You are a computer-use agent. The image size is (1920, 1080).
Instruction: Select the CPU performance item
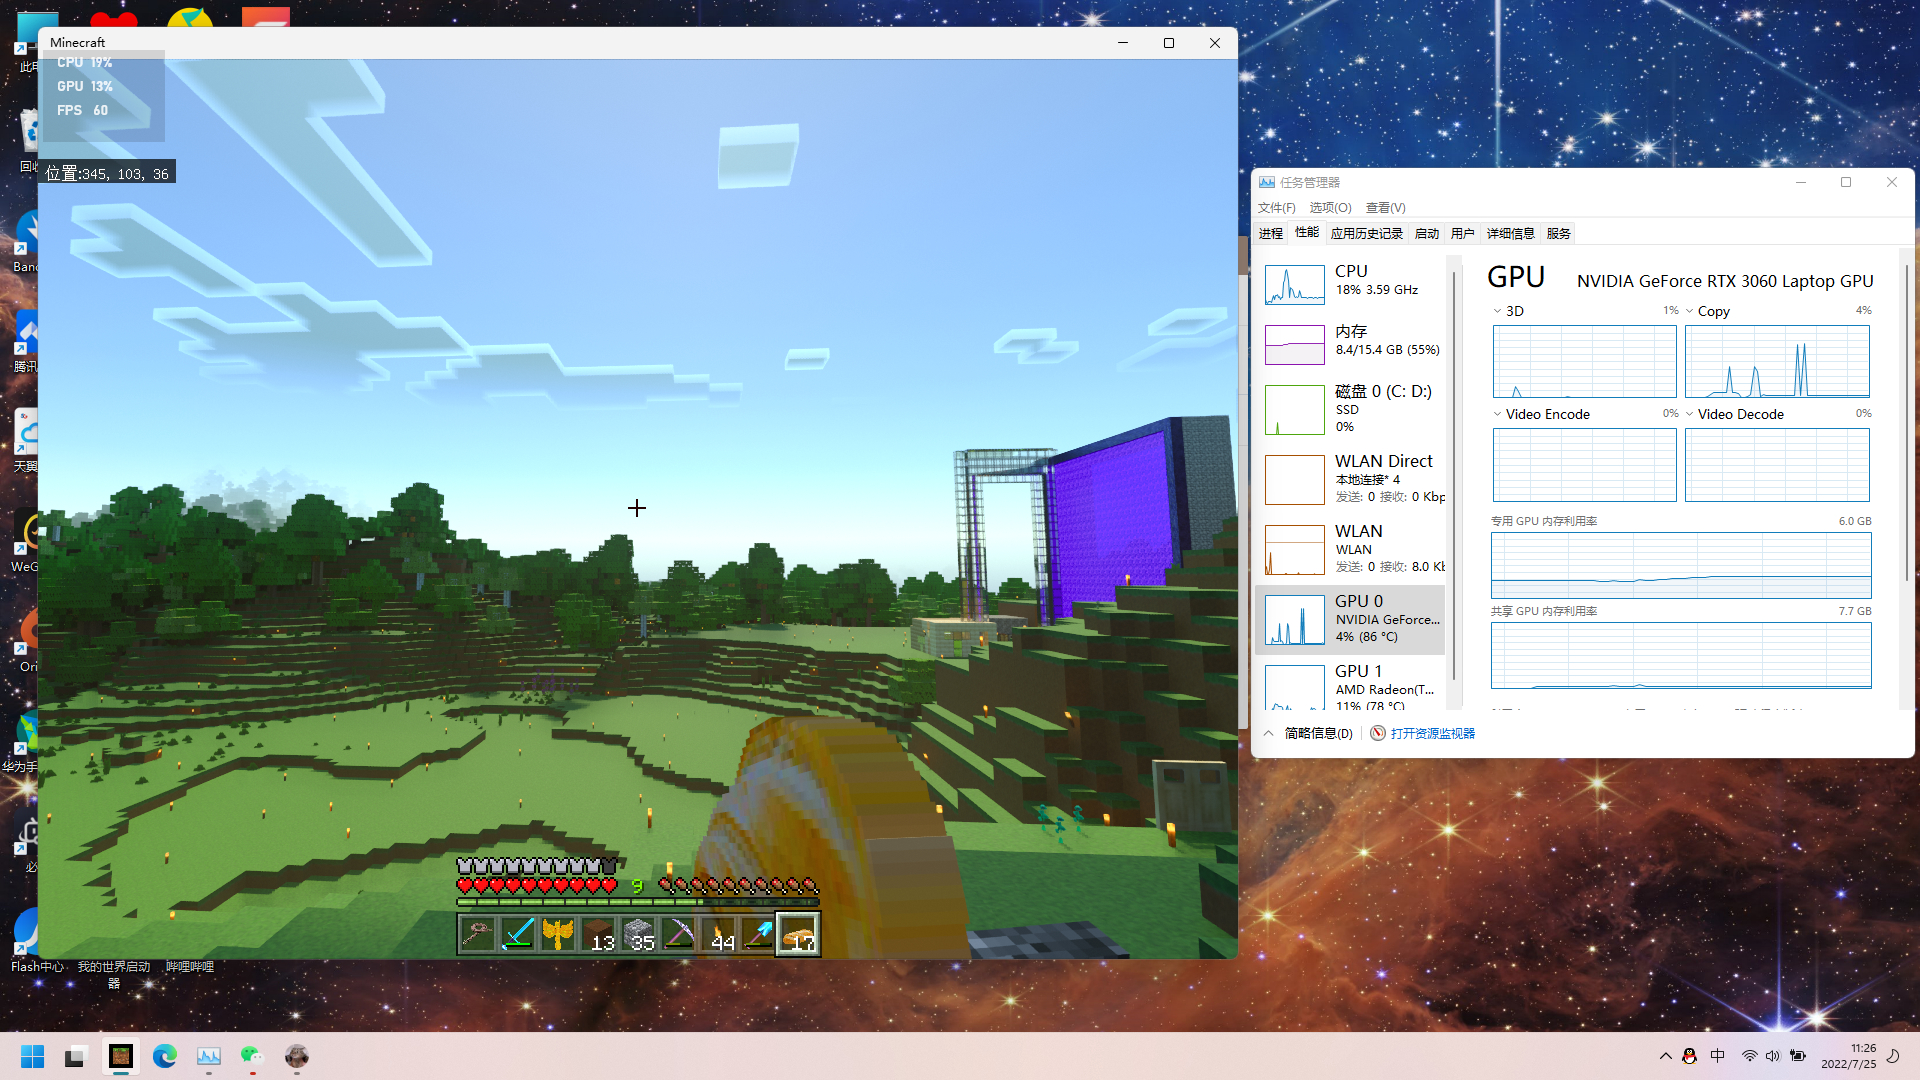click(x=1350, y=285)
